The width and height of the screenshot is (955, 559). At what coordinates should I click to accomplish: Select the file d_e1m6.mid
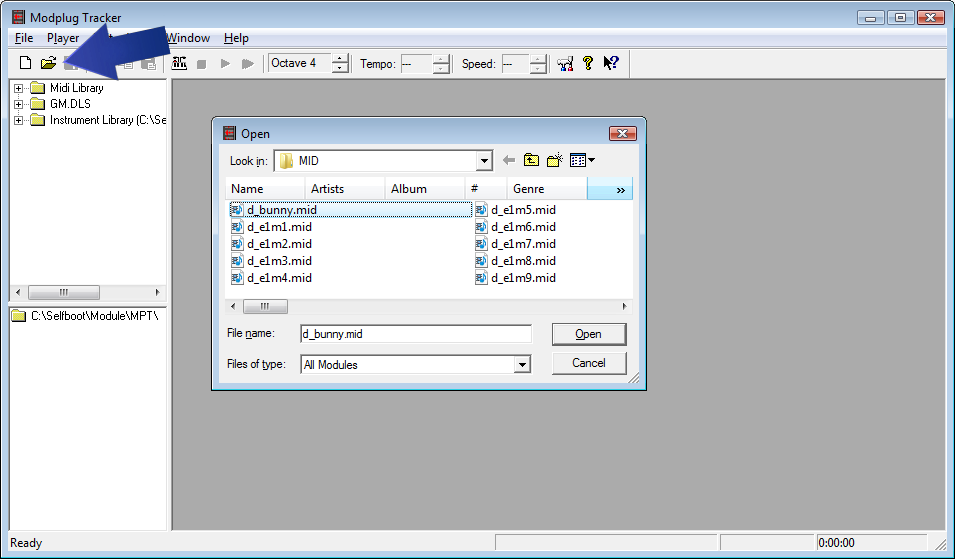point(515,227)
